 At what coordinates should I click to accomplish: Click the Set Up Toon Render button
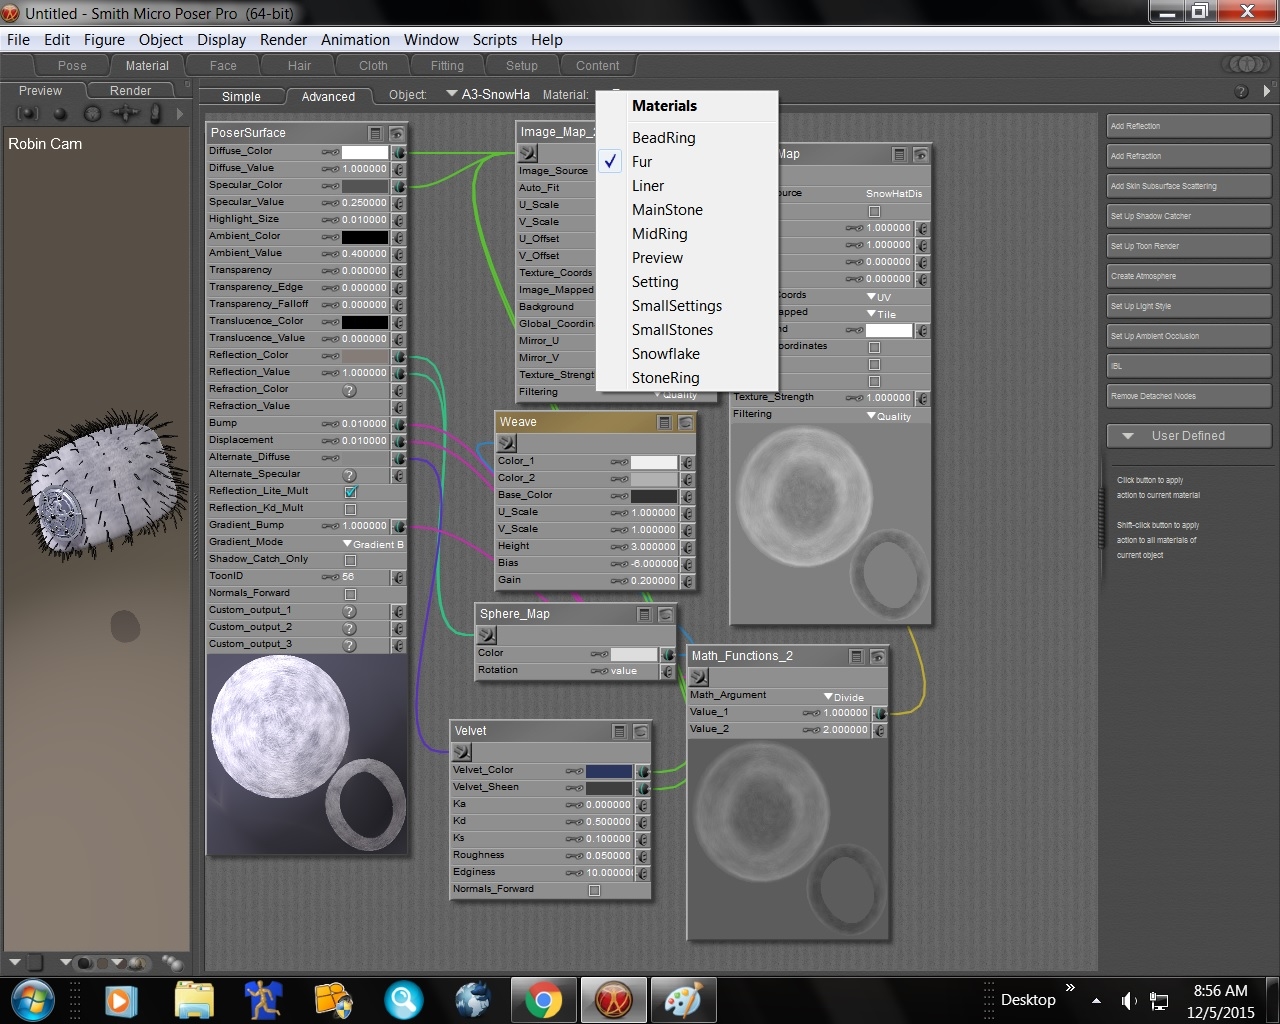[1188, 245]
